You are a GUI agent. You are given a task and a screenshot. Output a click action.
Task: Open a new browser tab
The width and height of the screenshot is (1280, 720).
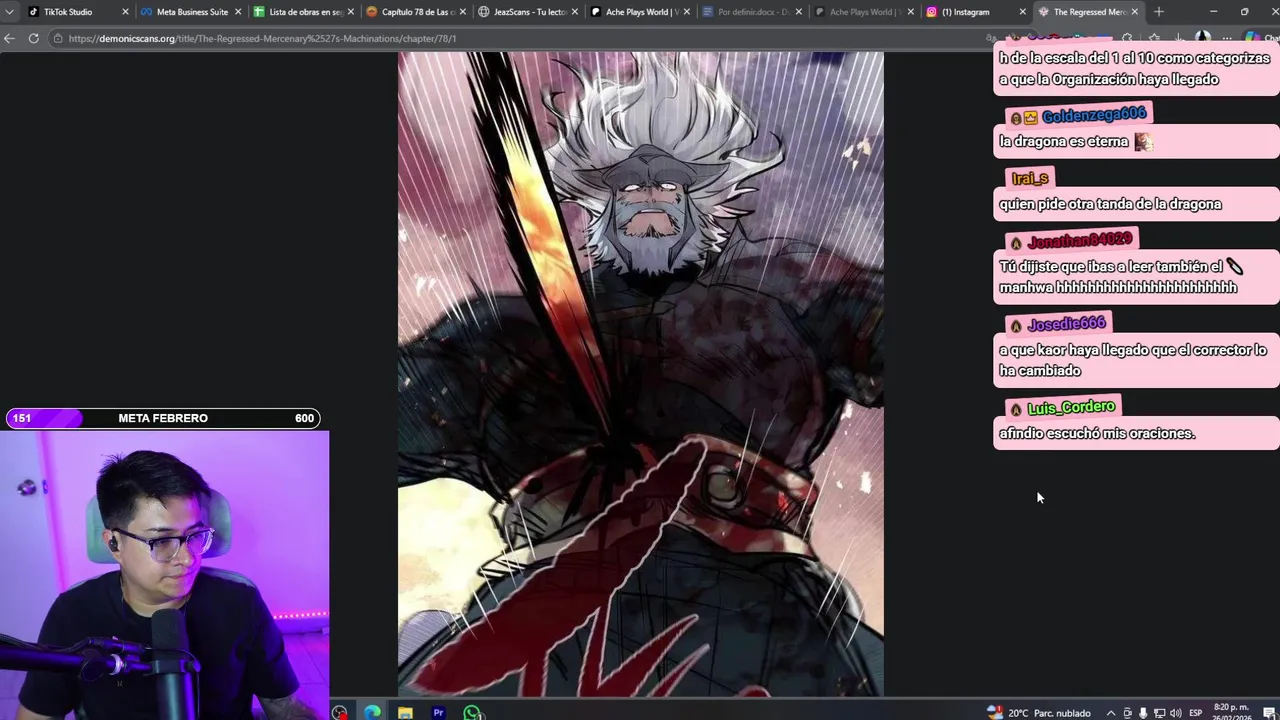click(x=1158, y=12)
